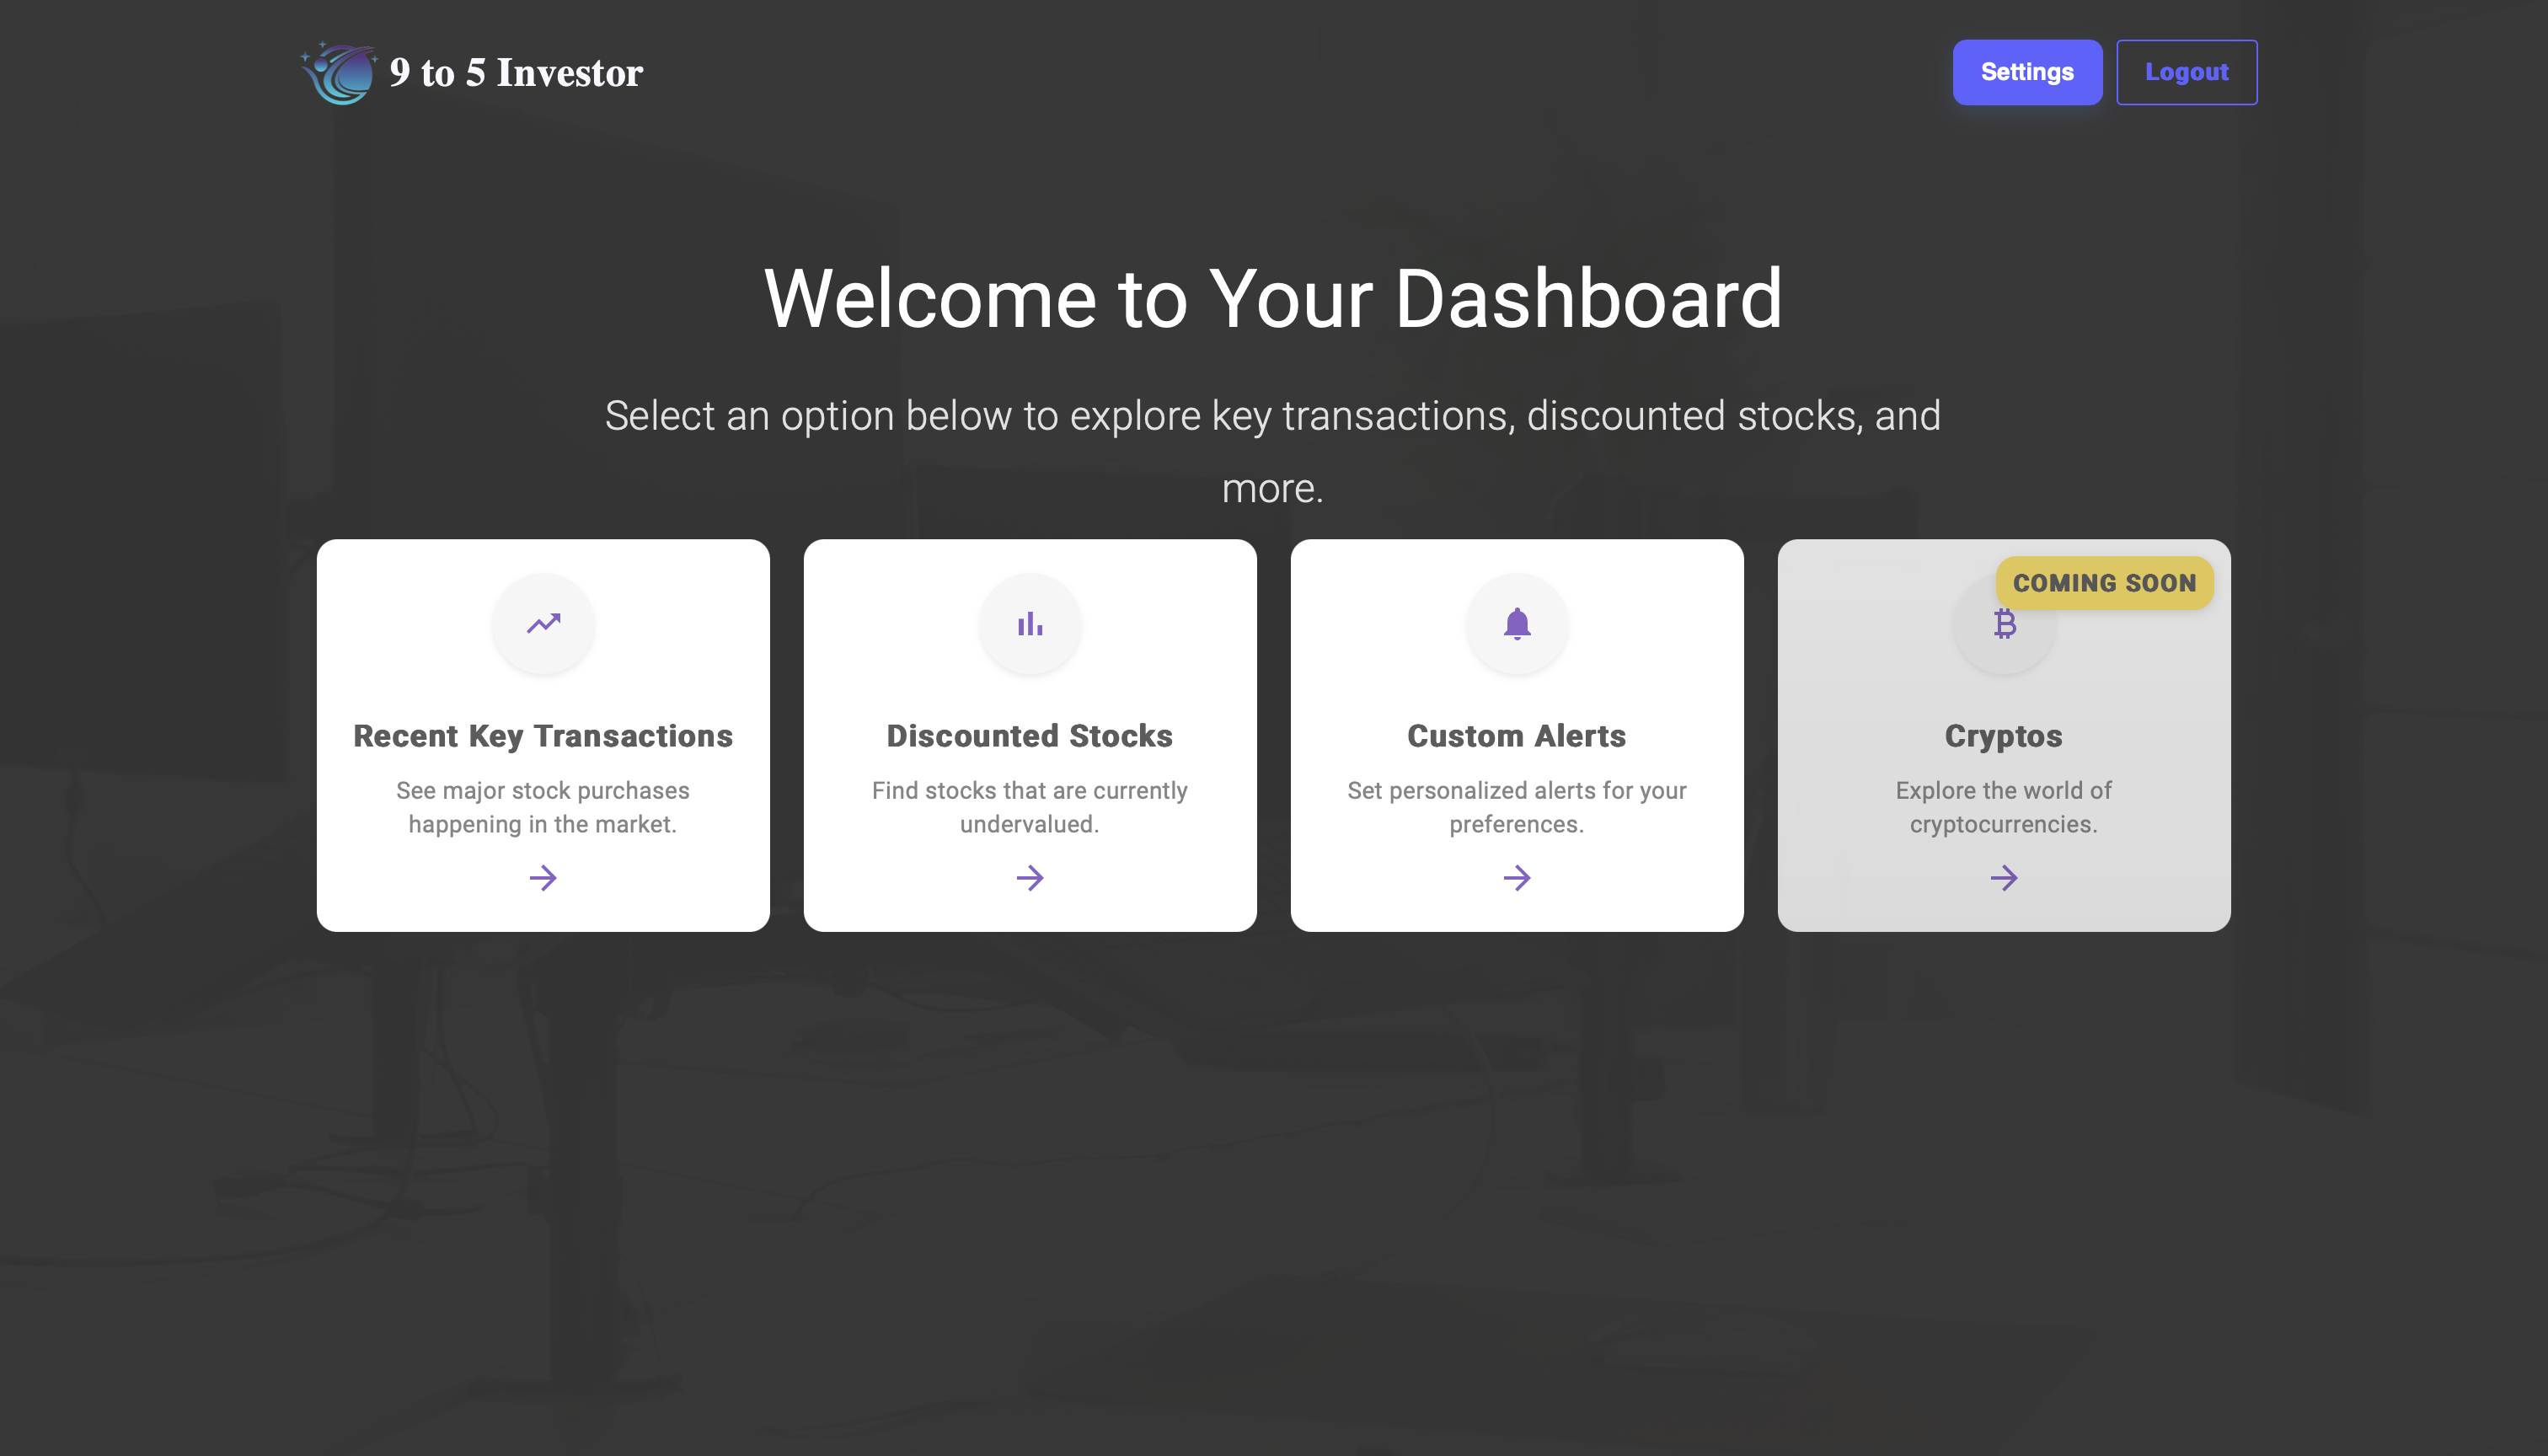Click the Discounted Stocks title text
Image resolution: width=2548 pixels, height=1456 pixels.
pos(1030,735)
